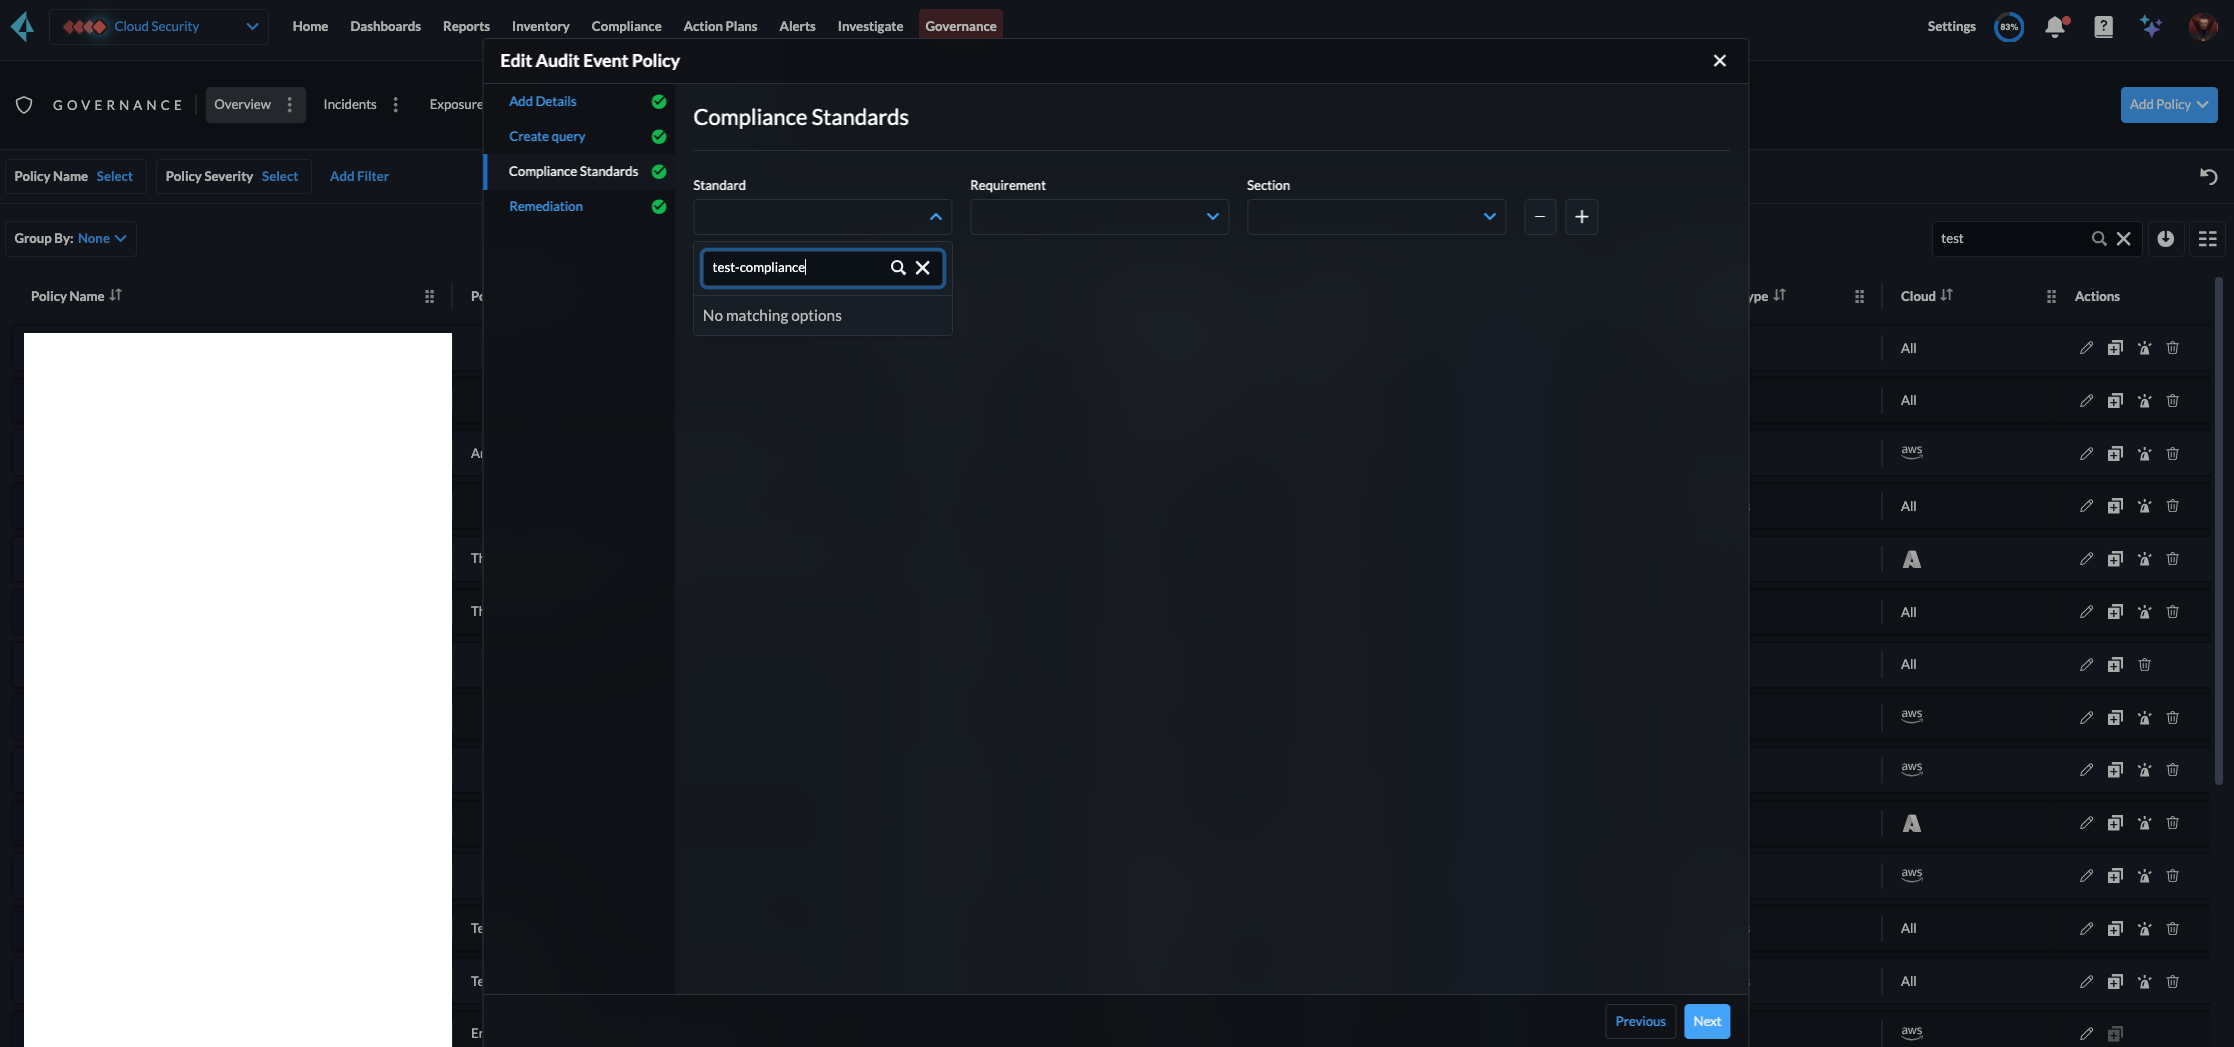Click the test-compliance search input field
The image size is (2234, 1047).
coord(795,268)
